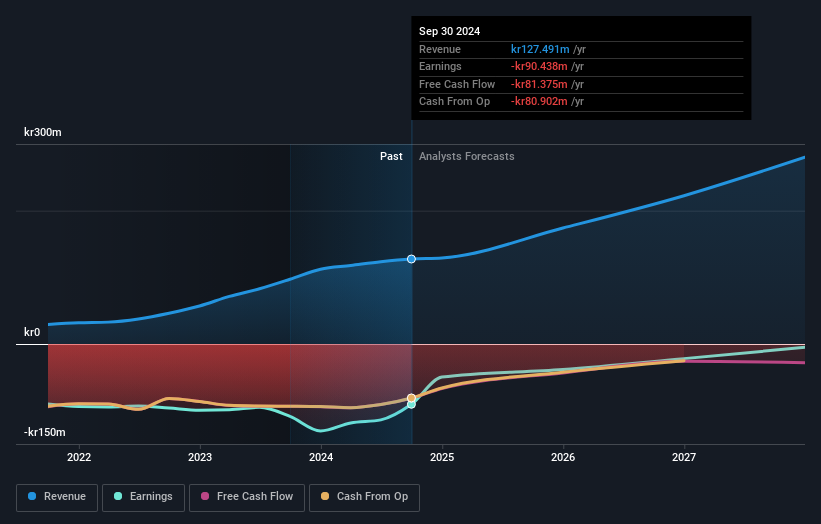Image resolution: width=821 pixels, height=524 pixels.
Task: Click the -kr80.902m cash from op value
Action: tap(539, 102)
